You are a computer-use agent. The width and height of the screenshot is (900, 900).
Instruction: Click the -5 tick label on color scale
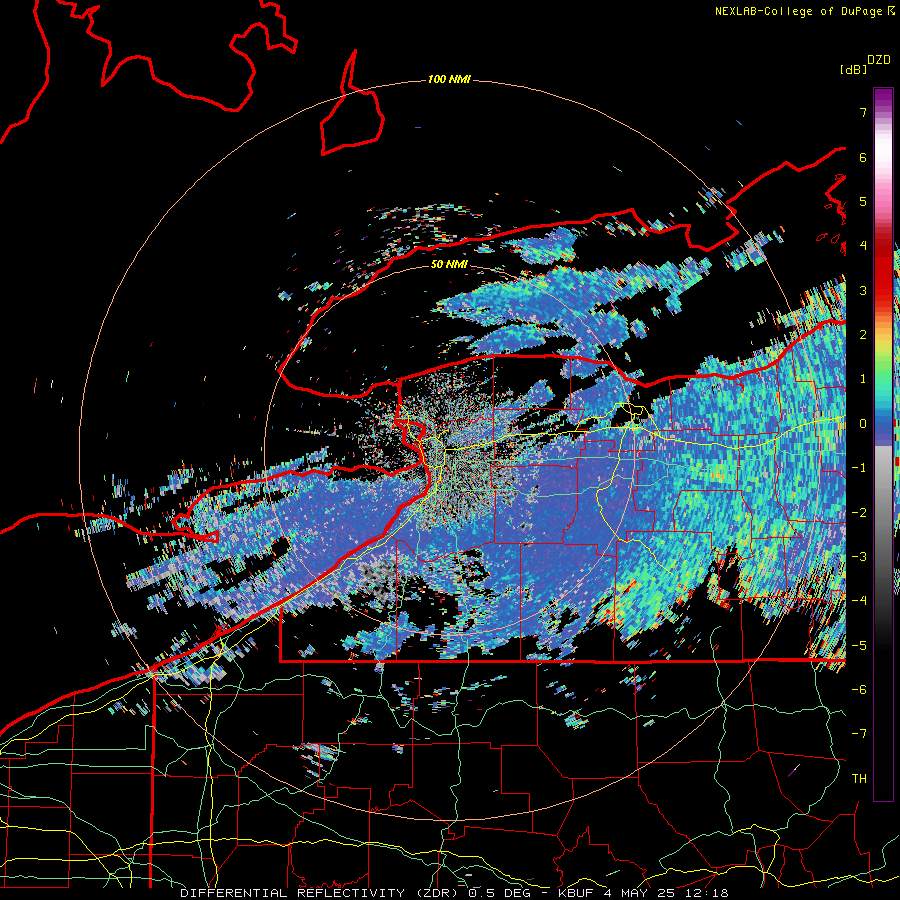tap(859, 646)
